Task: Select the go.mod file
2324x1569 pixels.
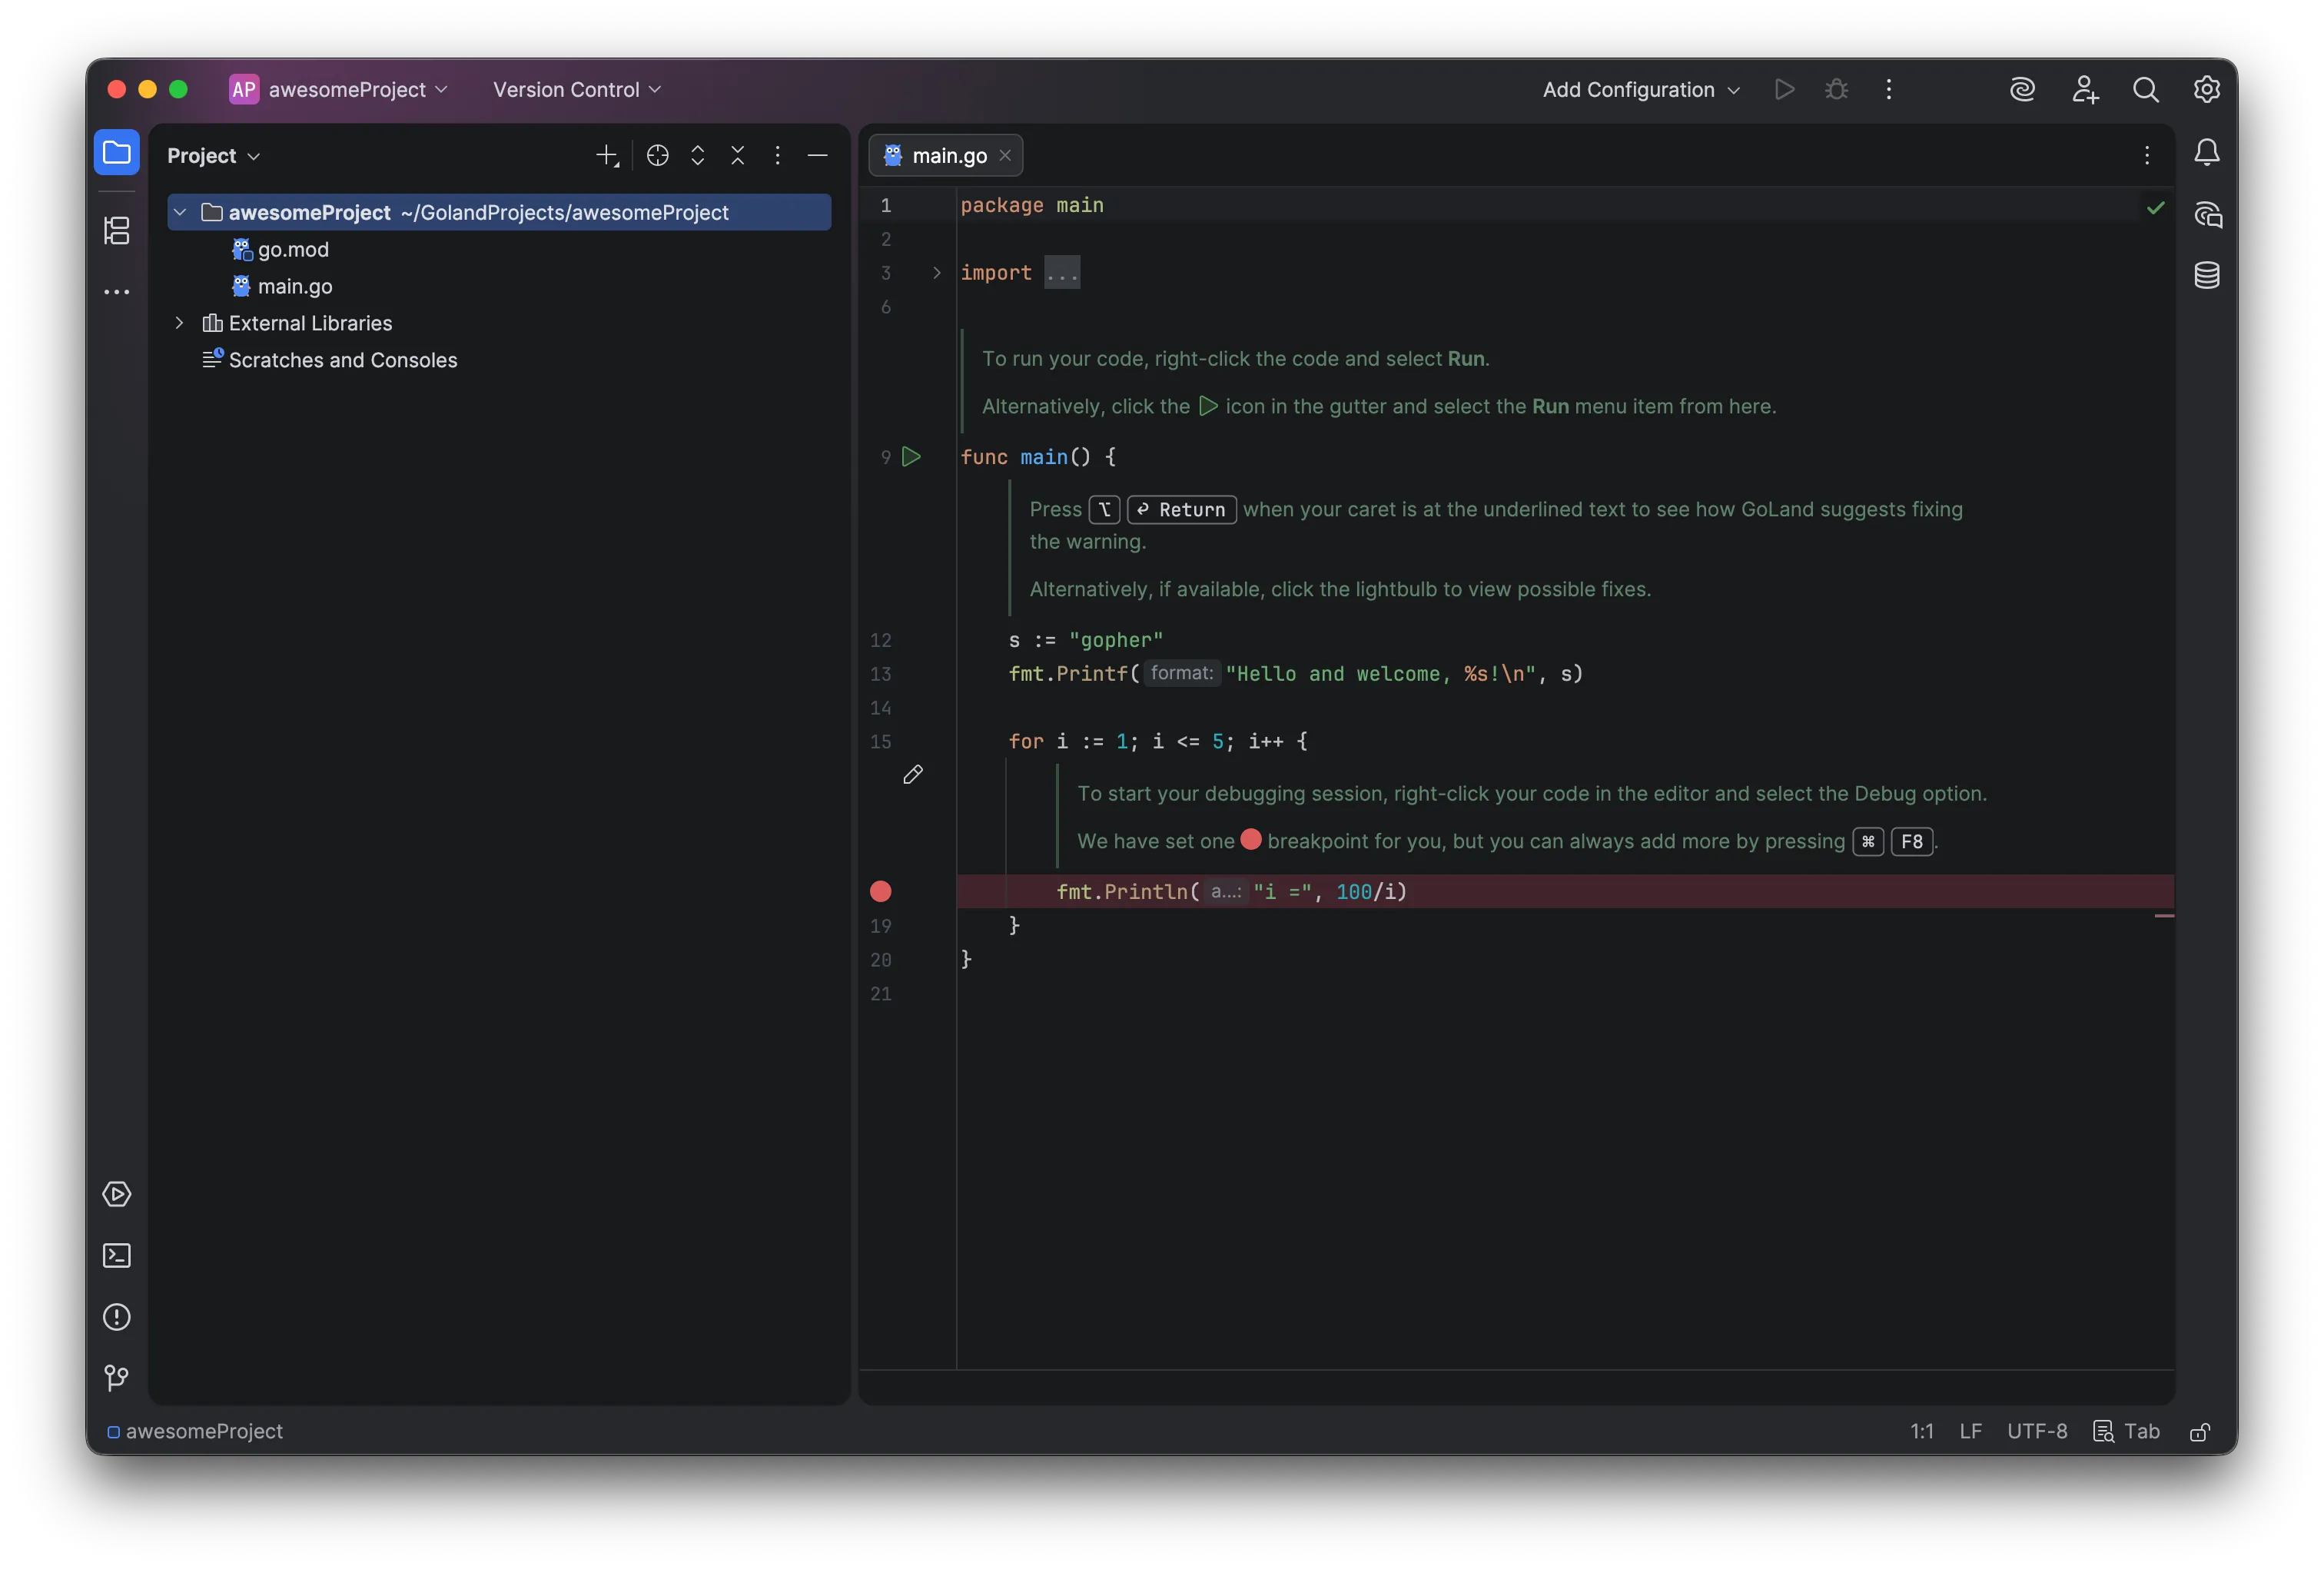Action: pos(292,249)
